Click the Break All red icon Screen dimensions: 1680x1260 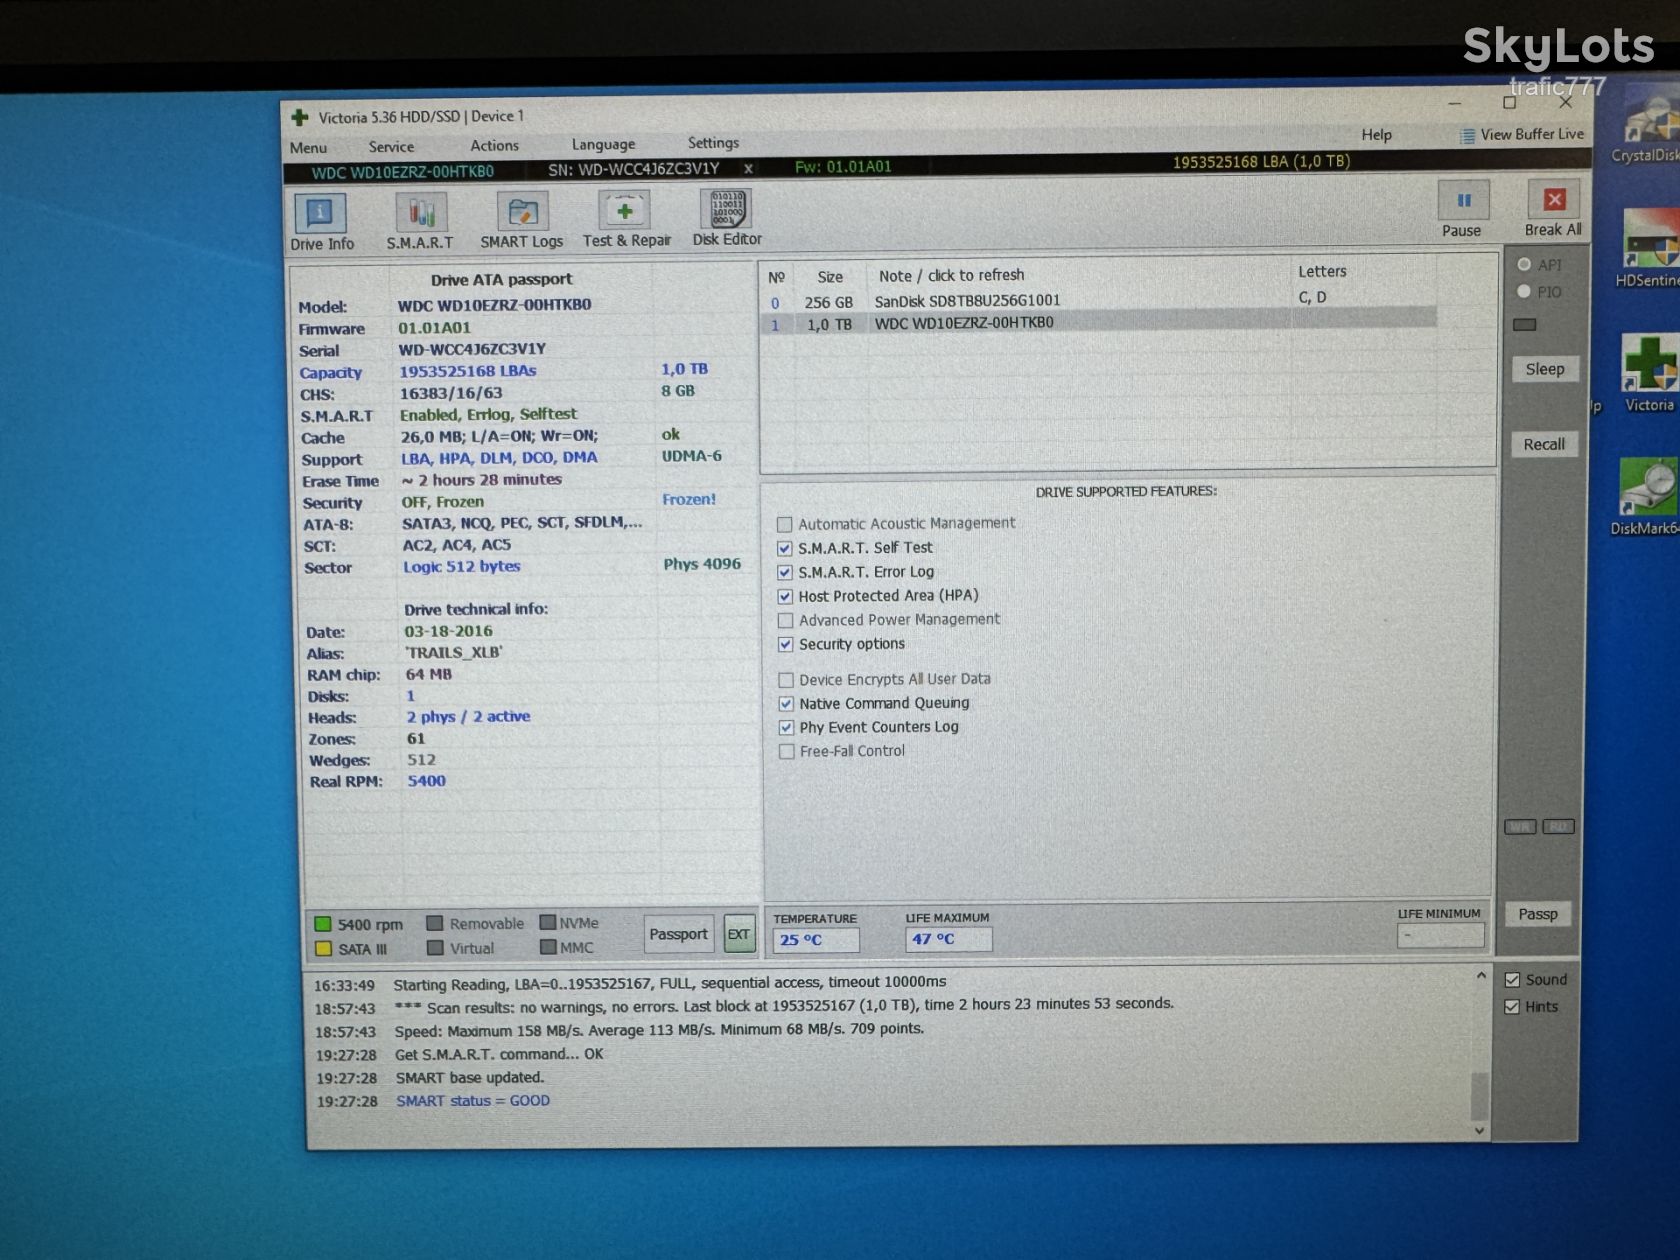point(1553,199)
